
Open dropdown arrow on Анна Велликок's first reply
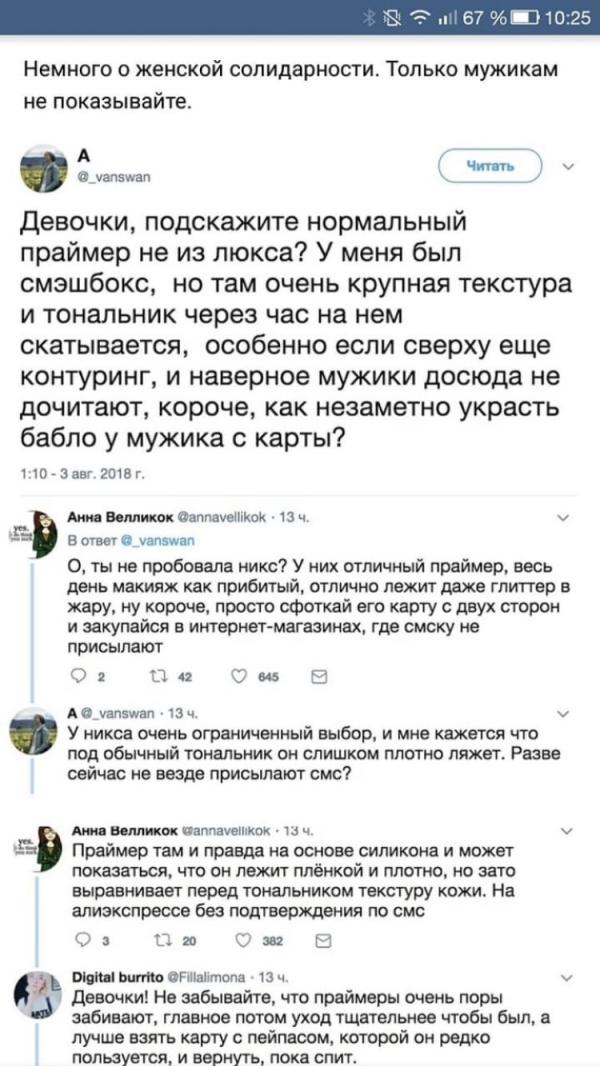point(563,518)
